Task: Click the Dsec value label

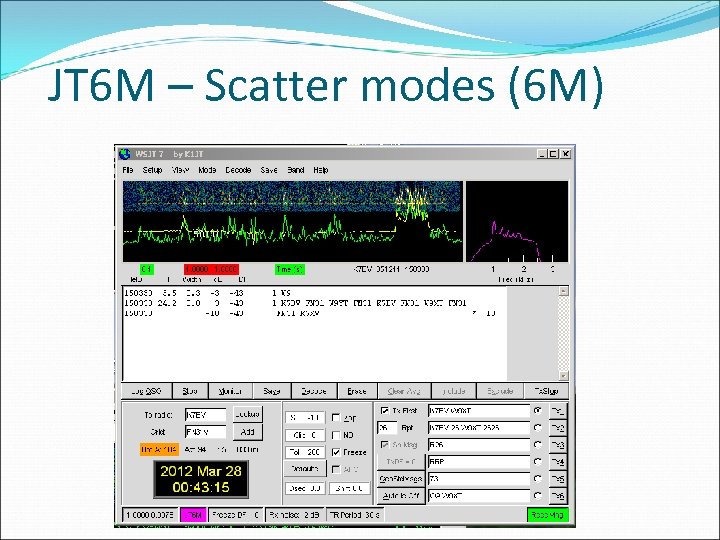Action: (x=305, y=488)
